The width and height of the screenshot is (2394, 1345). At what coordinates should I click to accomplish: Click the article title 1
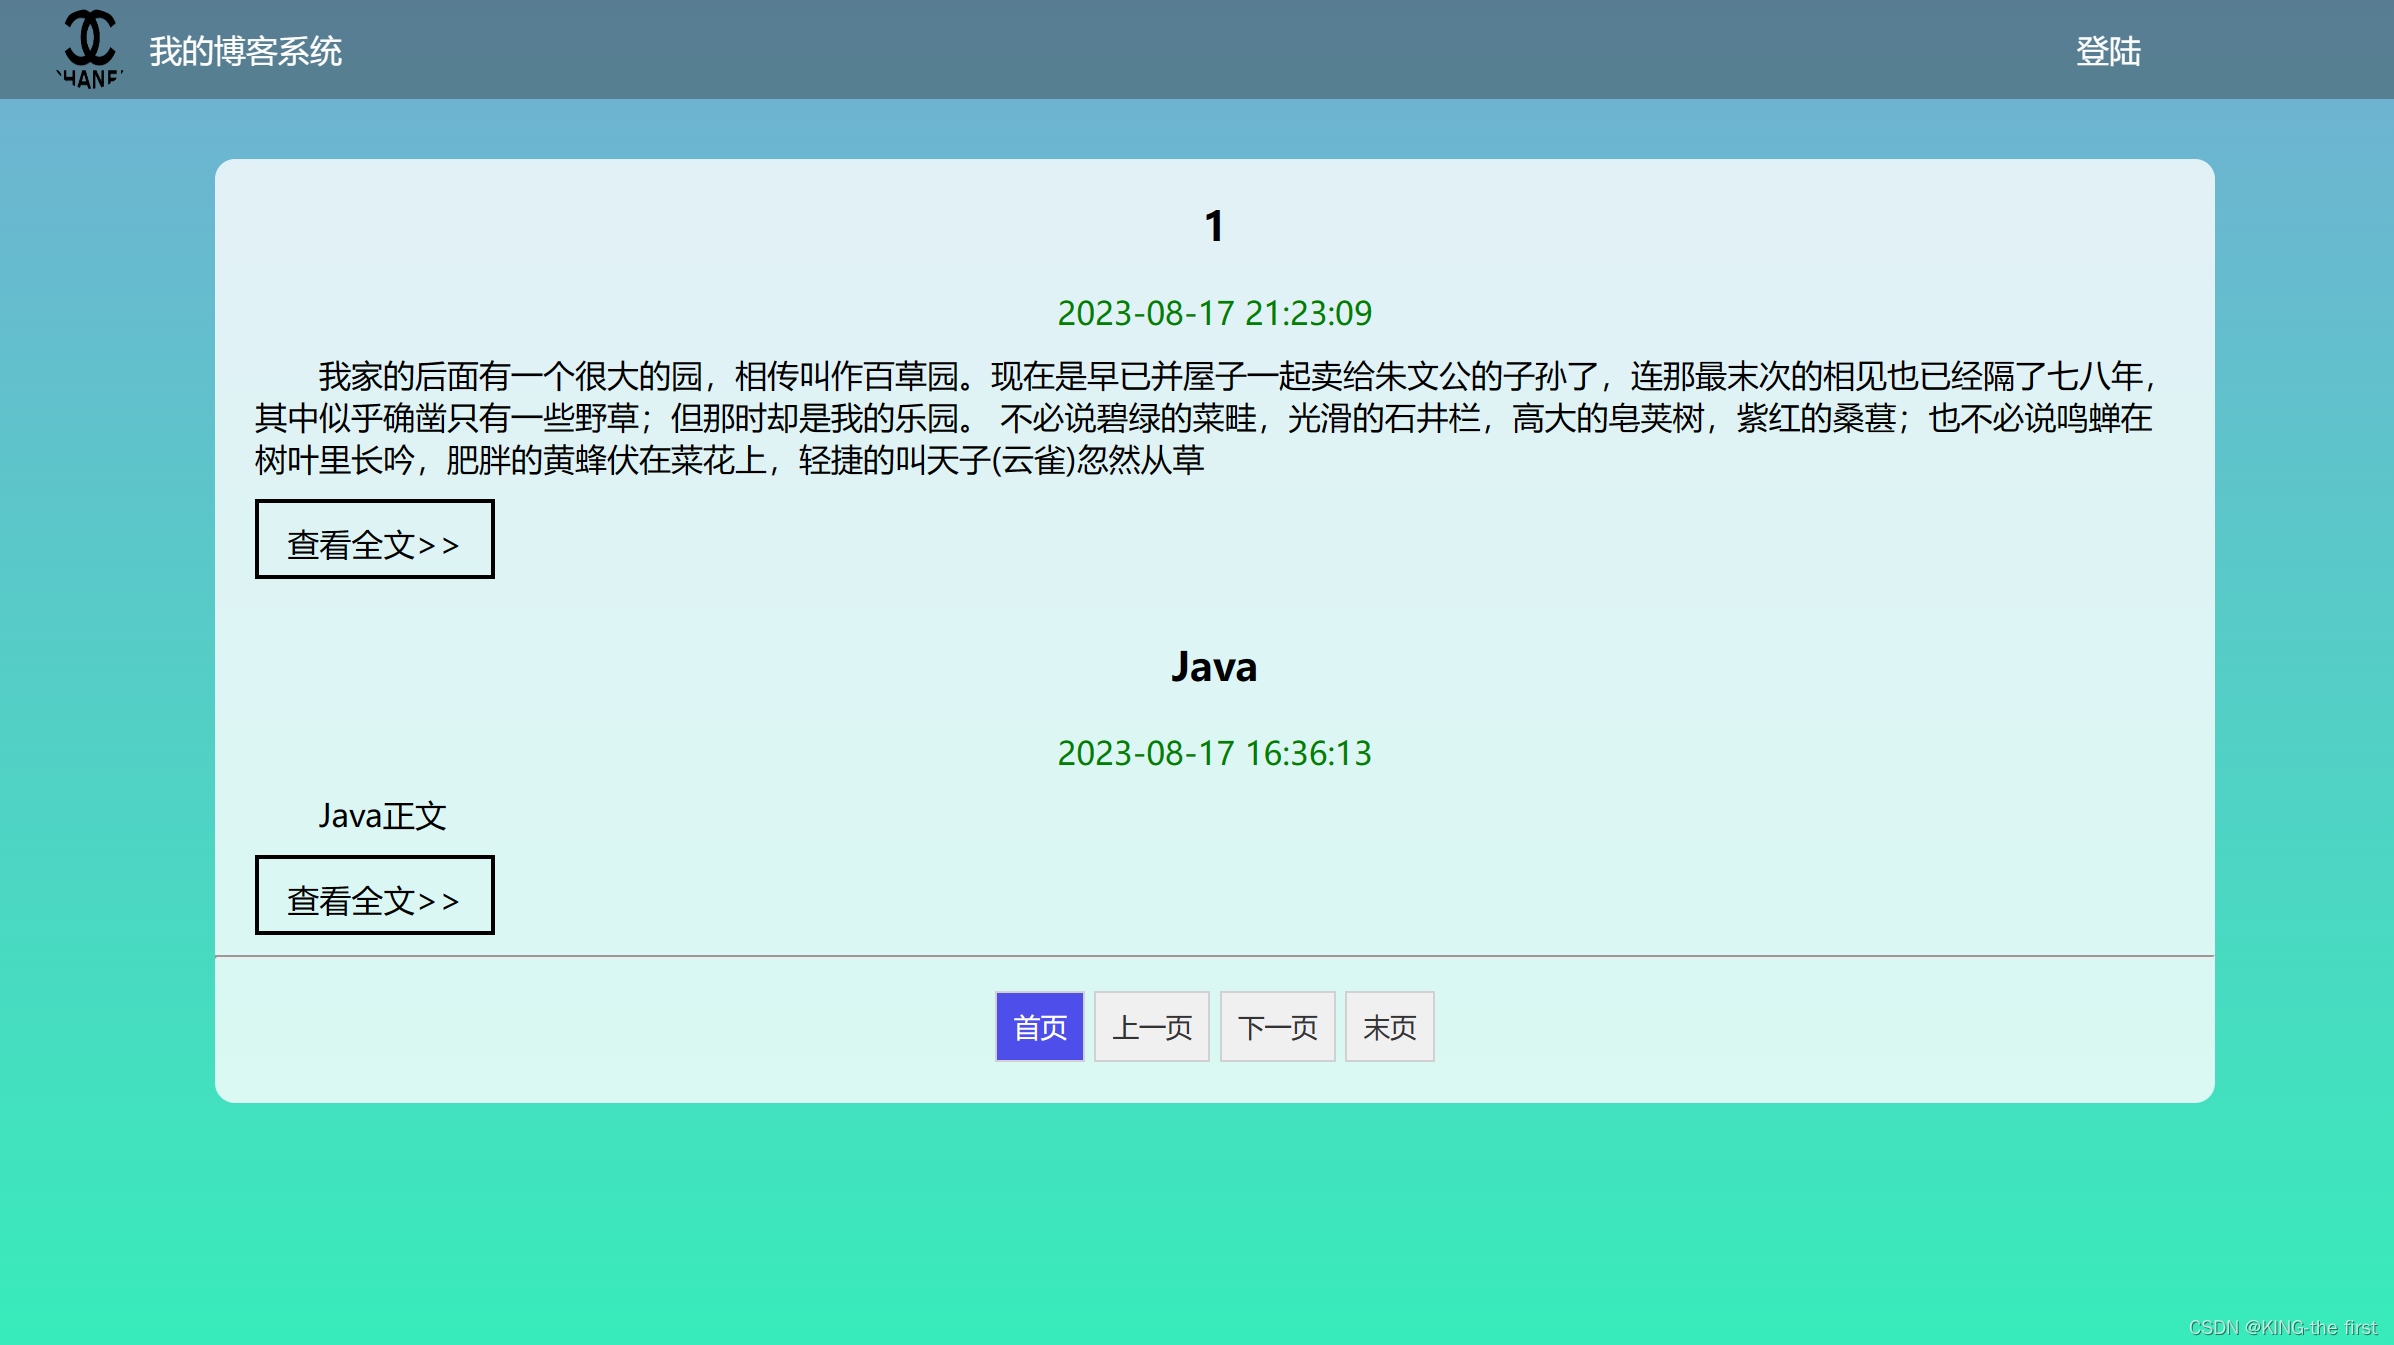point(1214,226)
